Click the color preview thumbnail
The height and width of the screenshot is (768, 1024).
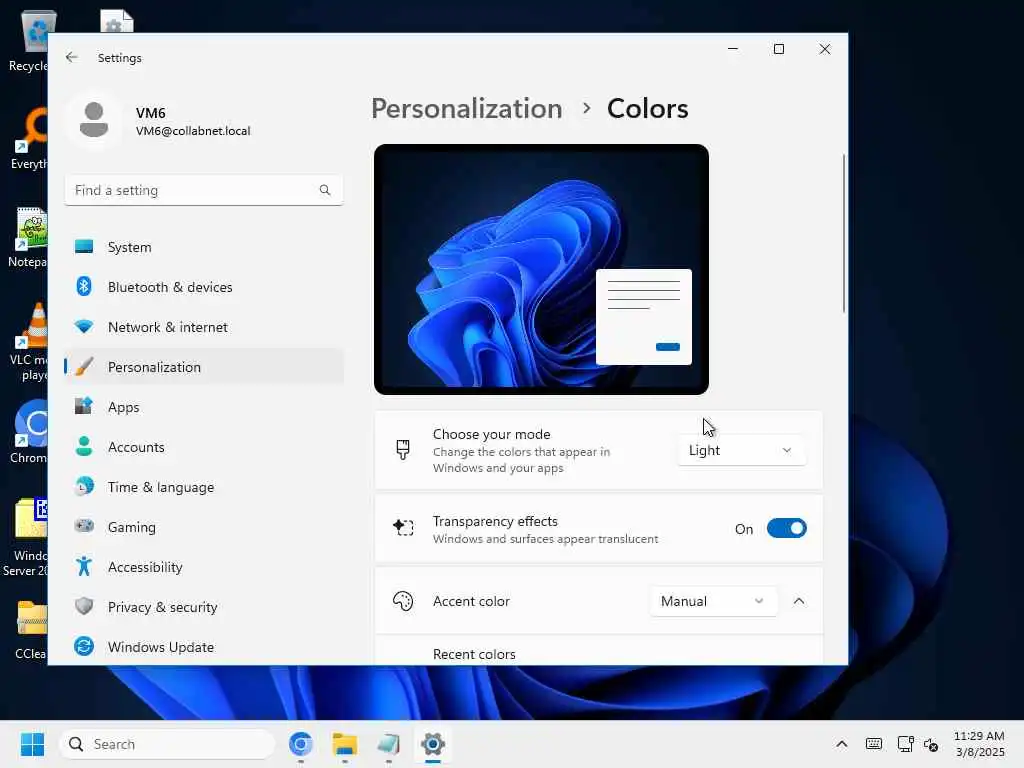click(x=541, y=269)
